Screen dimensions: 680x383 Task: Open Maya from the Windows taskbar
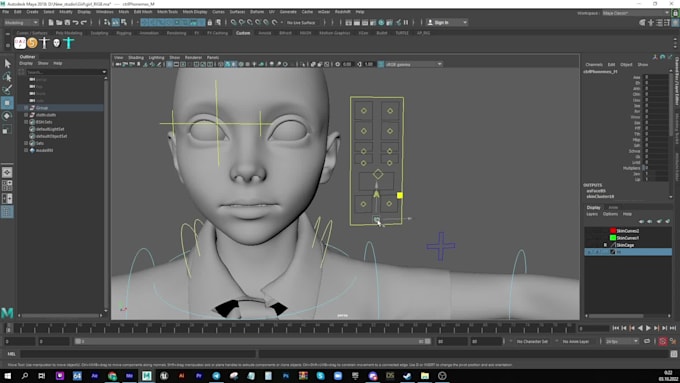pos(147,376)
